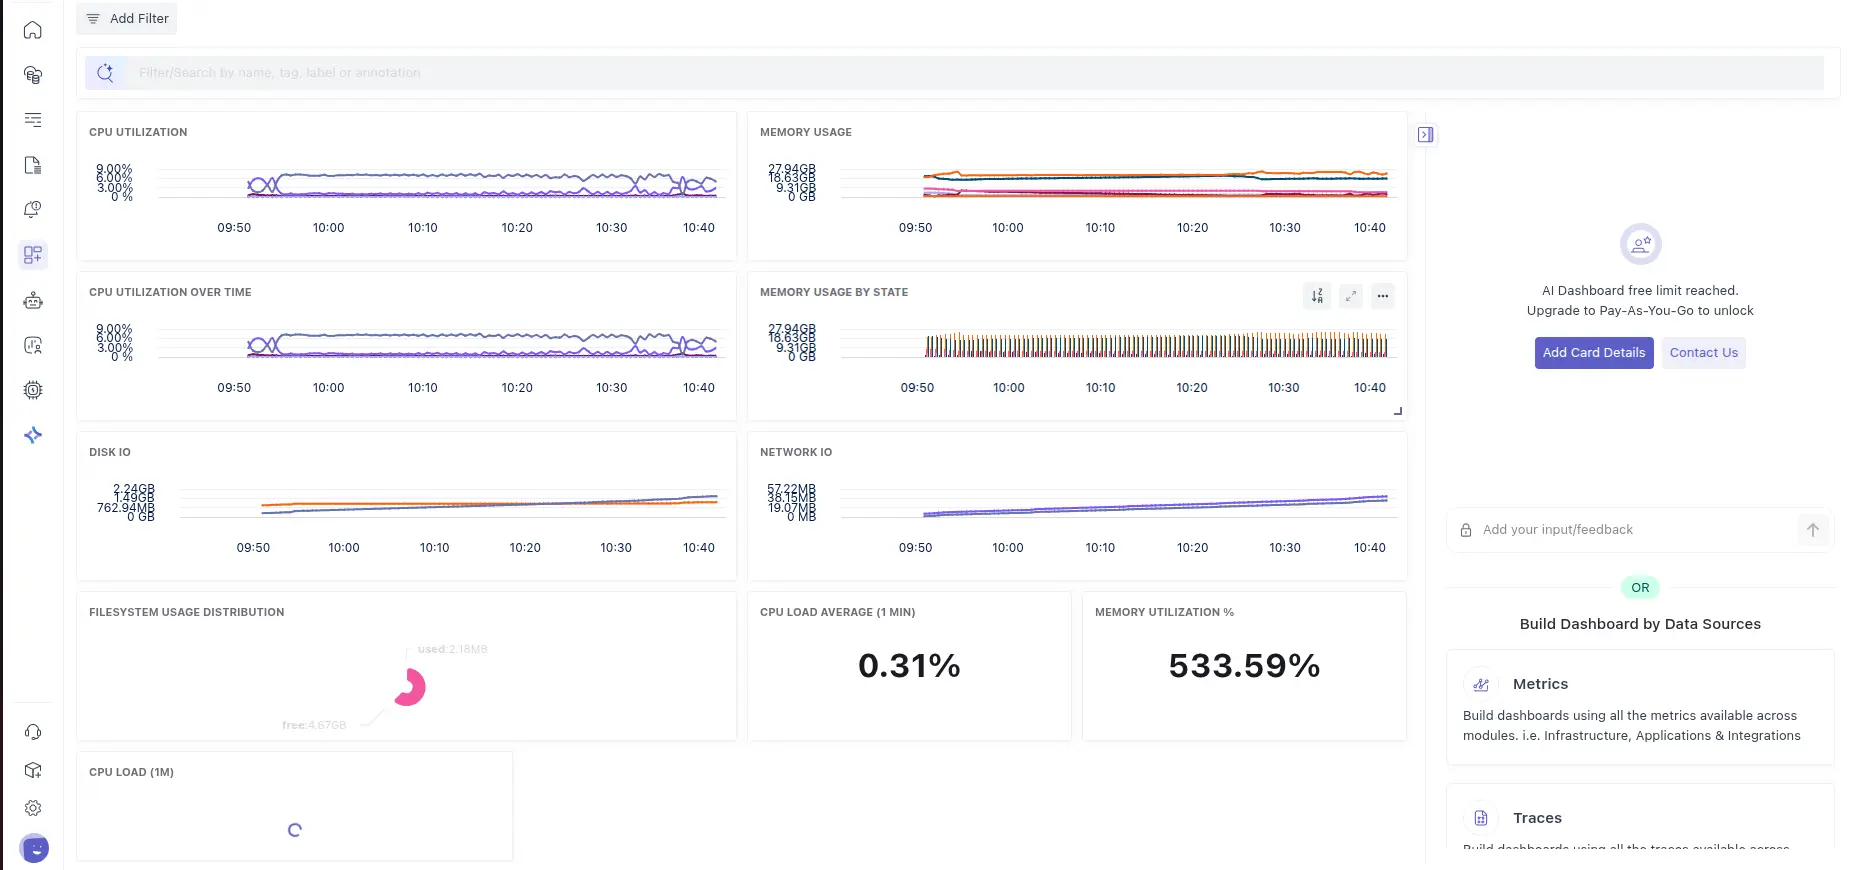Click the Add Card Details button
Screen dimensions: 1853x870
click(1593, 353)
